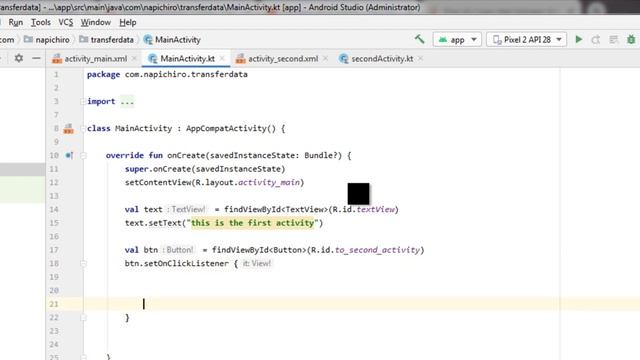
Task: Open the Window menu
Action: pyautogui.click(x=96, y=22)
